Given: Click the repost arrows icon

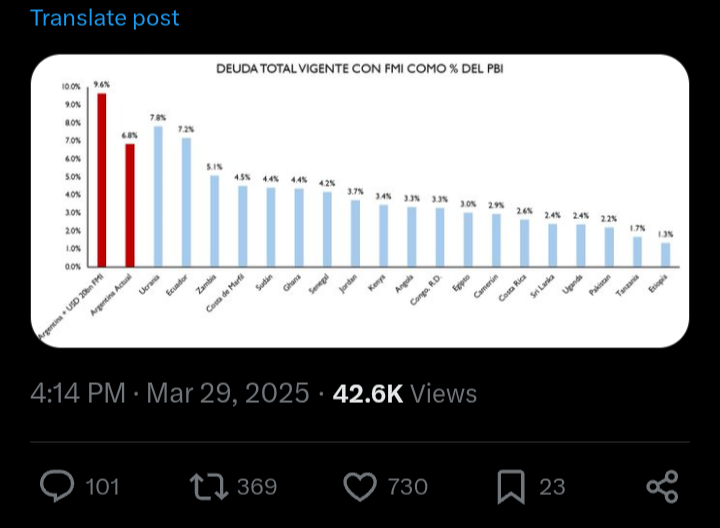Looking at the screenshot, I should (209, 486).
